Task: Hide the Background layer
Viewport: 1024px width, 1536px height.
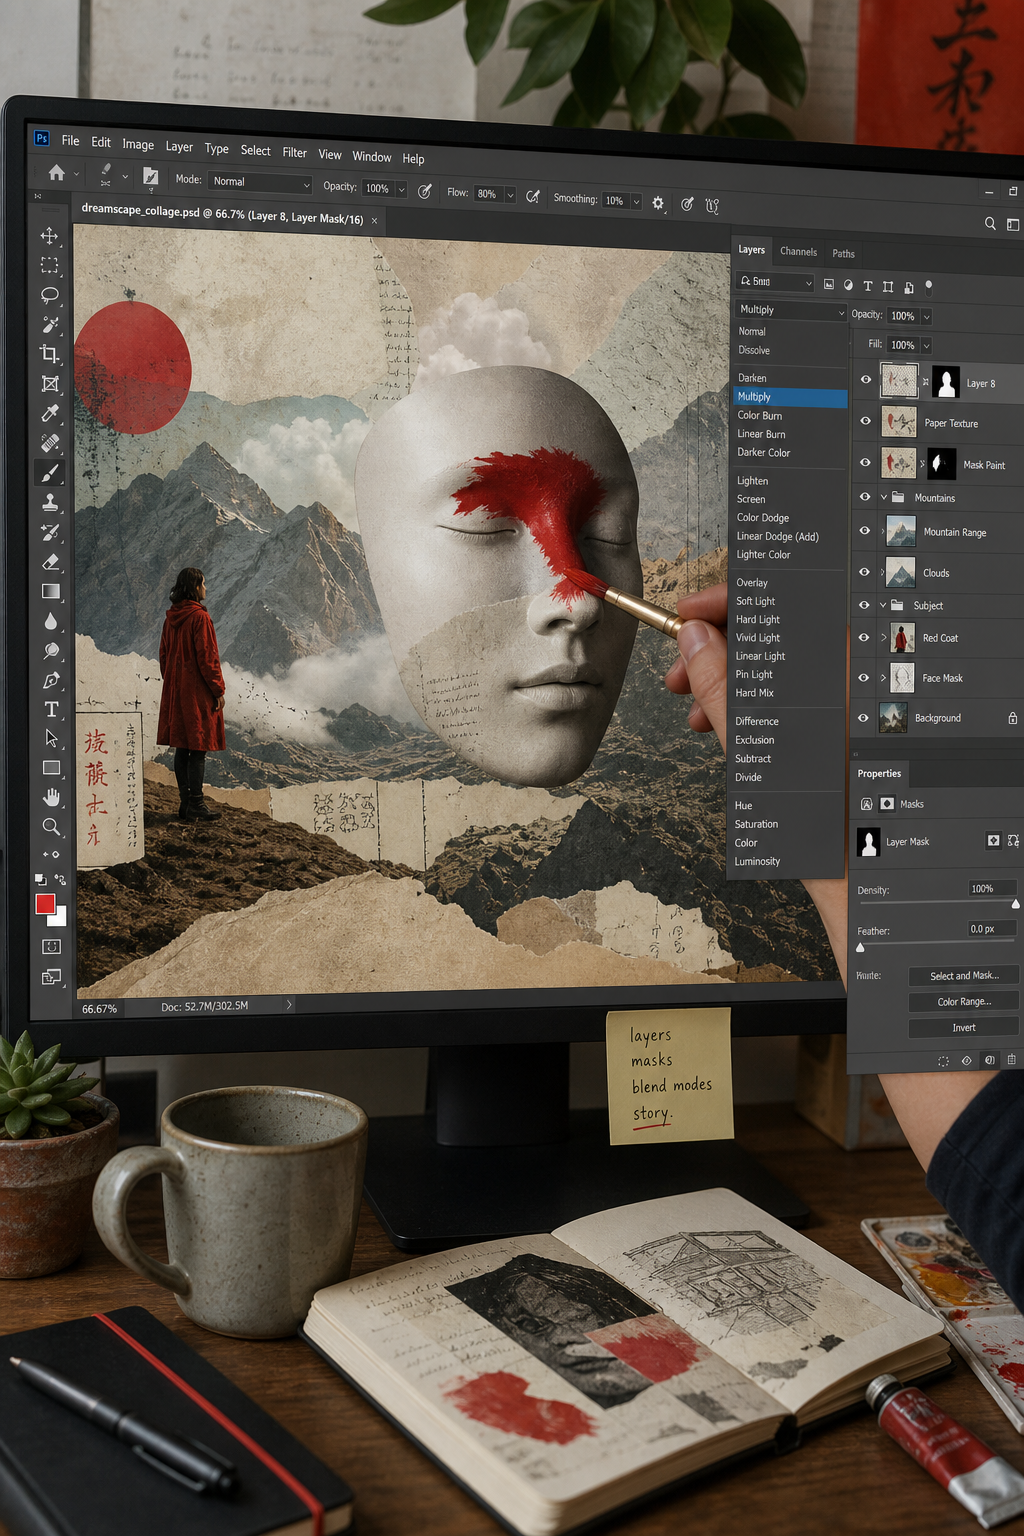Action: click(863, 717)
